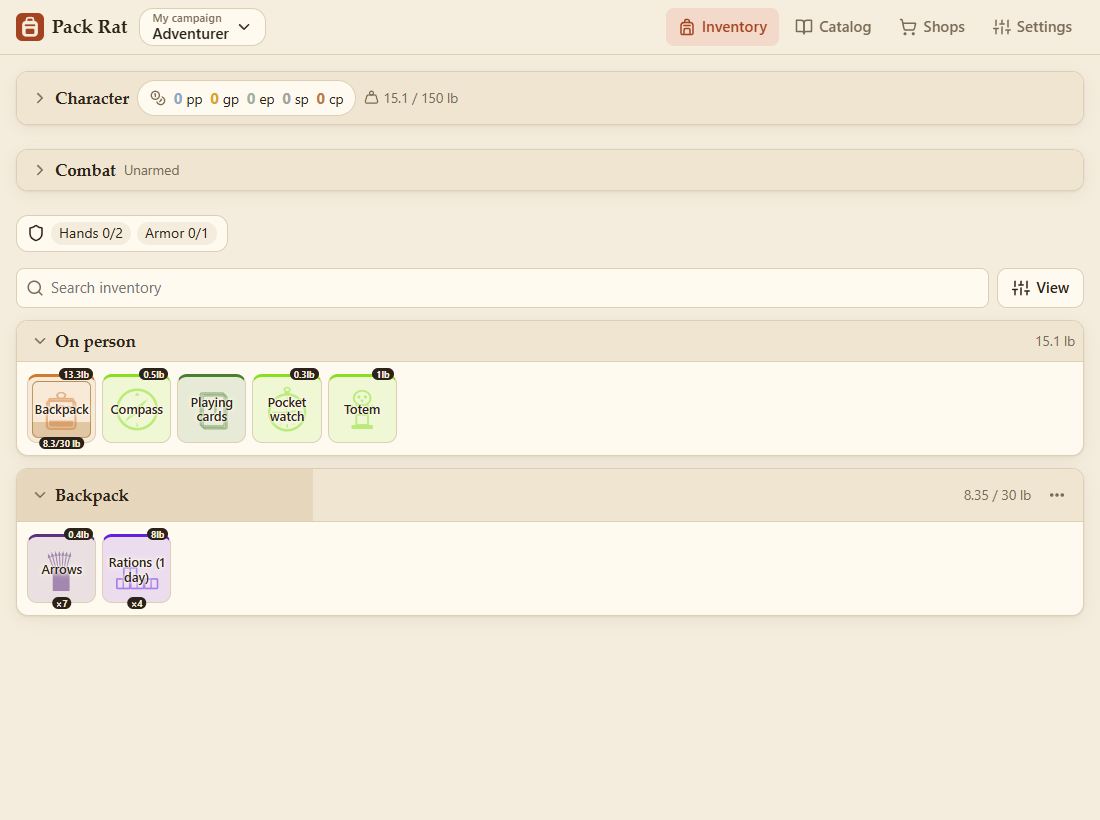Select the Playing cards item tile
1100x820 pixels.
pyautogui.click(x=212, y=410)
